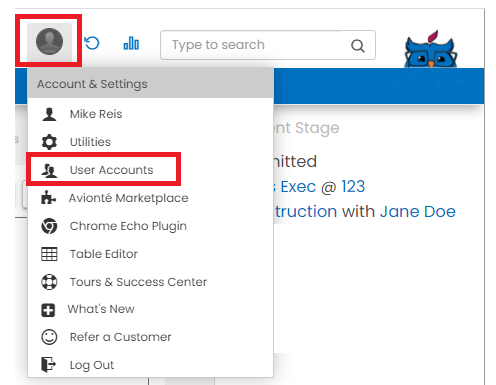Open the bar chart reports icon
Image resolution: width=496 pixels, height=385 pixels.
(x=131, y=43)
